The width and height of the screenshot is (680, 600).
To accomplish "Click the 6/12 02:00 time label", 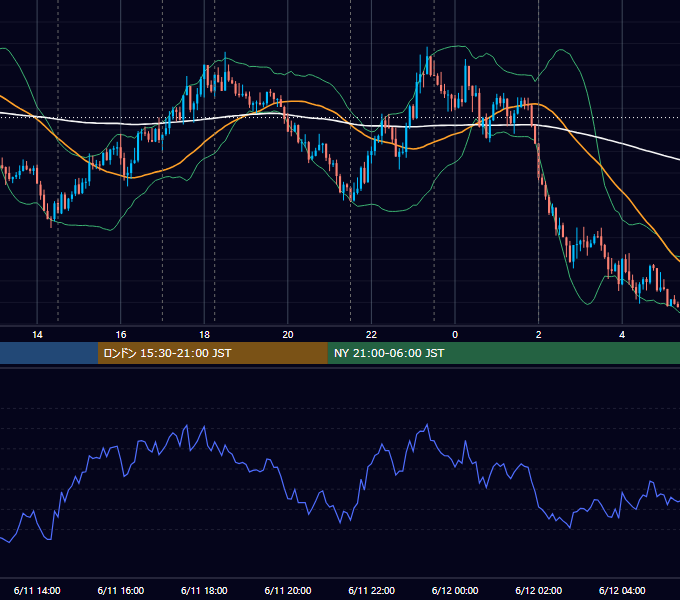I will [x=539, y=590].
